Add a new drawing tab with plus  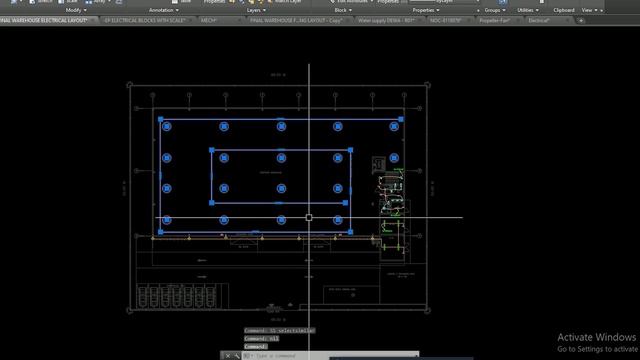click(581, 20)
